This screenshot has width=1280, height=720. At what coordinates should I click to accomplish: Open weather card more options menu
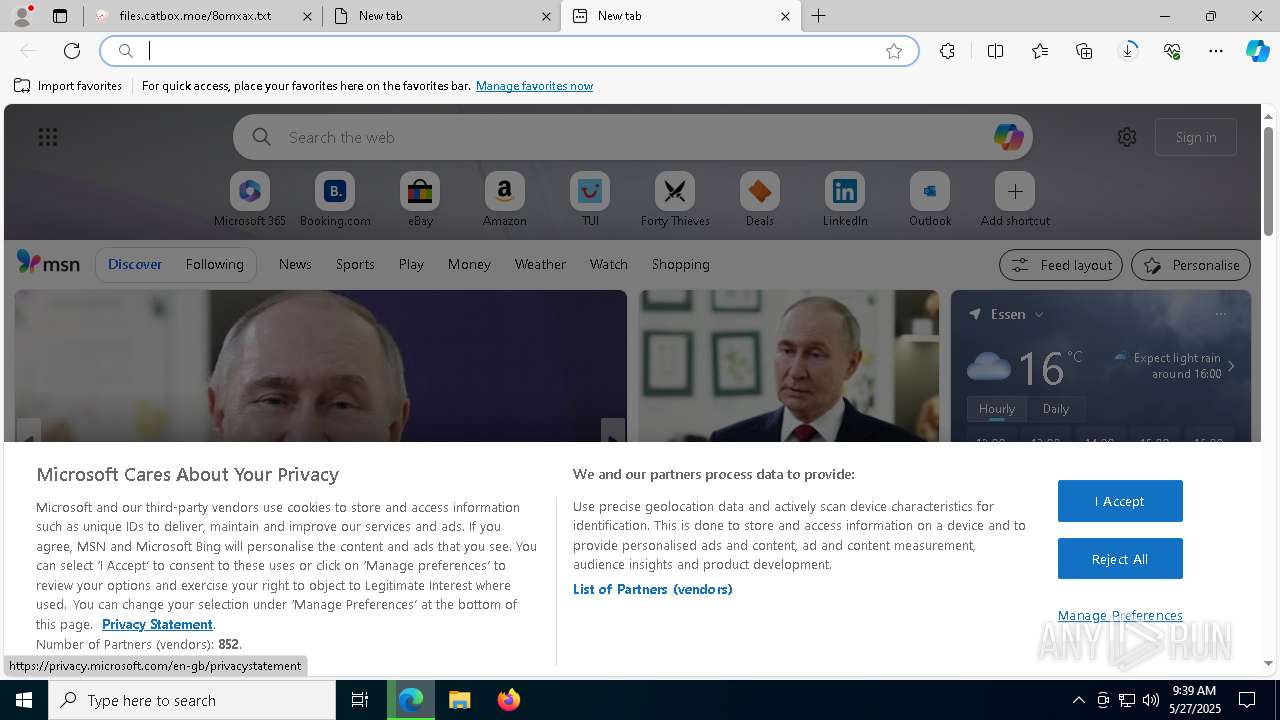(x=1220, y=314)
